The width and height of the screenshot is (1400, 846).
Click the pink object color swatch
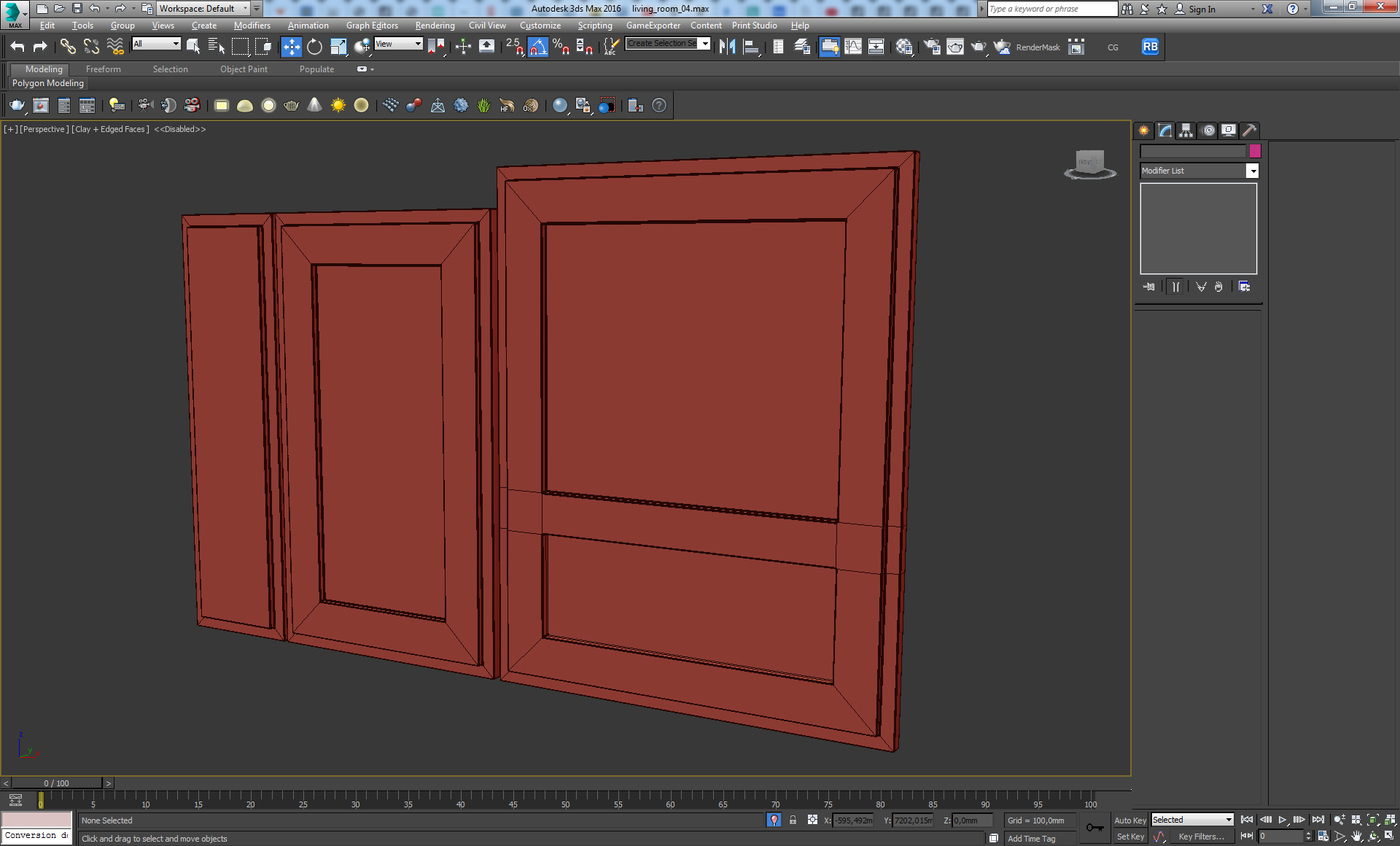pos(1255,151)
